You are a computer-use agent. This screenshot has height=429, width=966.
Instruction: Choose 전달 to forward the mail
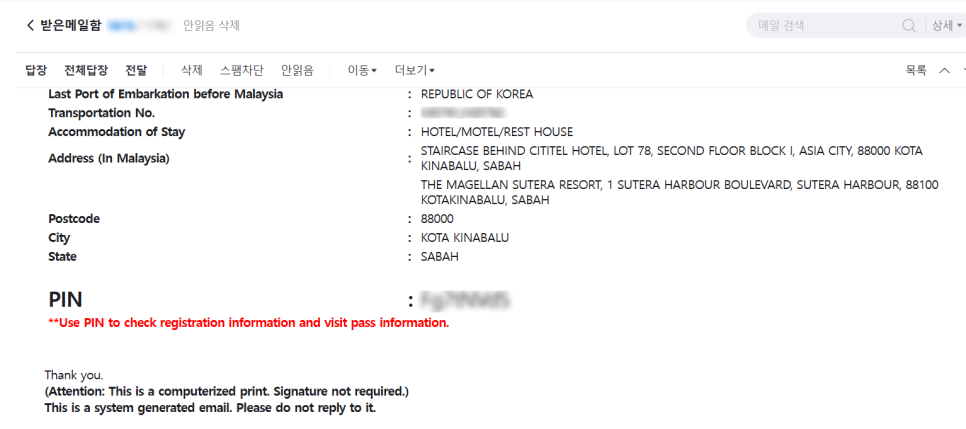point(136,70)
